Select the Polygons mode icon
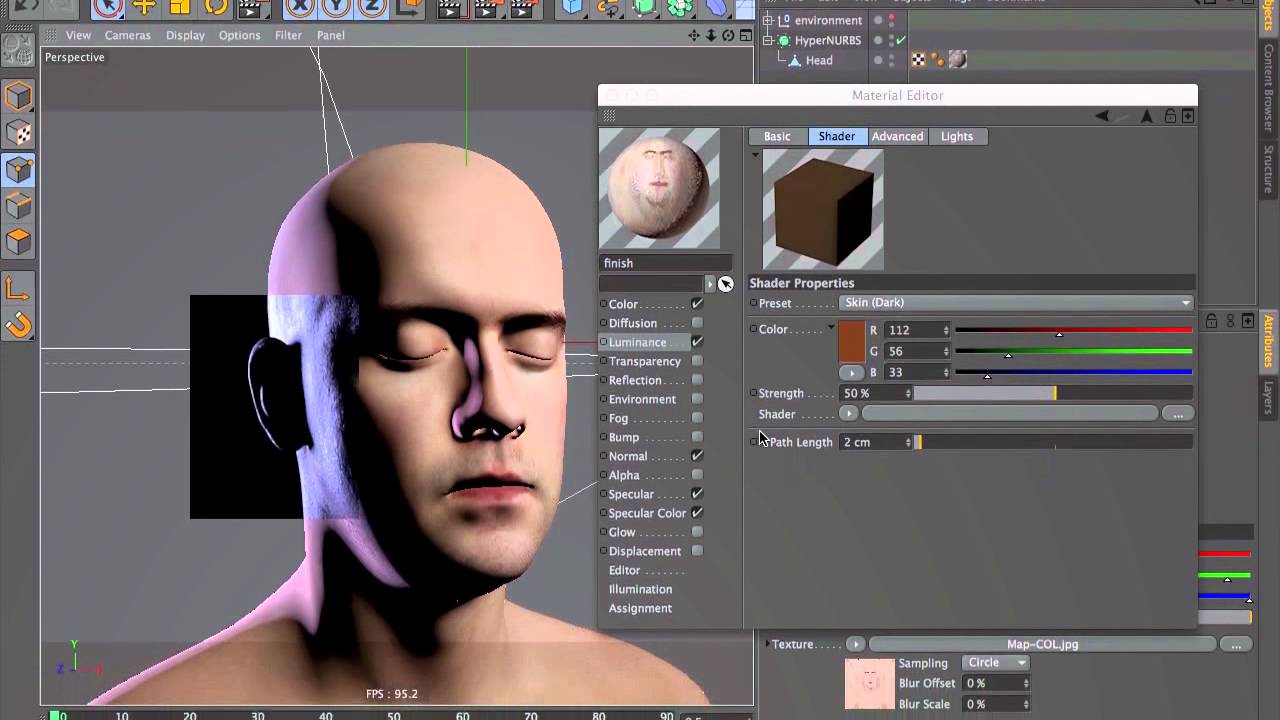This screenshot has width=1280, height=720. [x=18, y=242]
